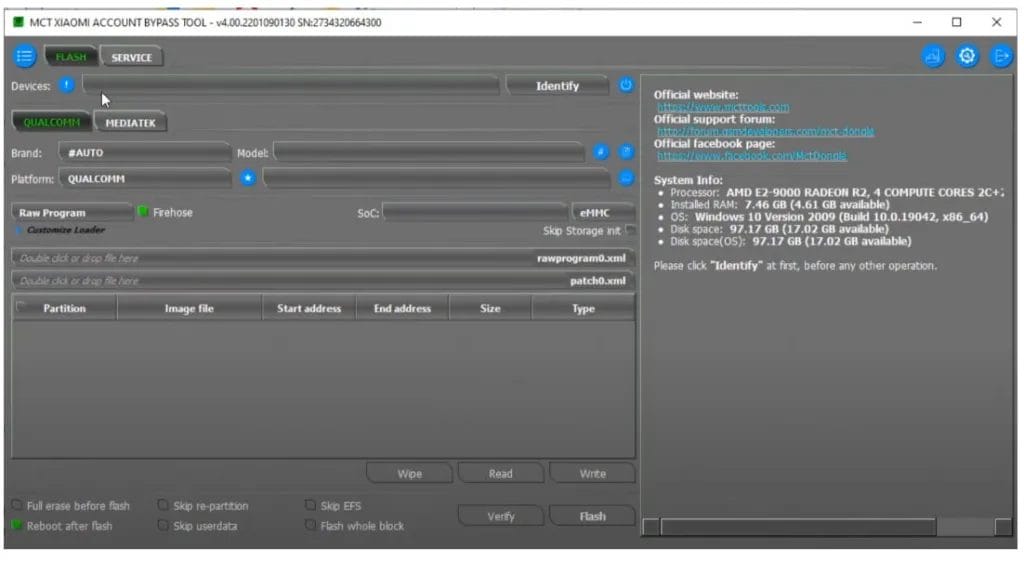1024x578 pixels.
Task: Open the hamburger menu icon
Action: tap(24, 56)
